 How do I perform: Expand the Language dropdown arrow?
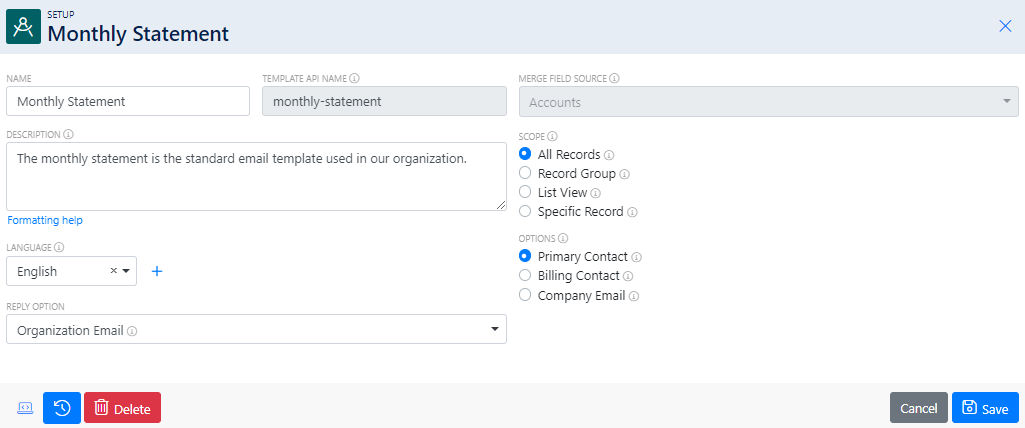126,271
